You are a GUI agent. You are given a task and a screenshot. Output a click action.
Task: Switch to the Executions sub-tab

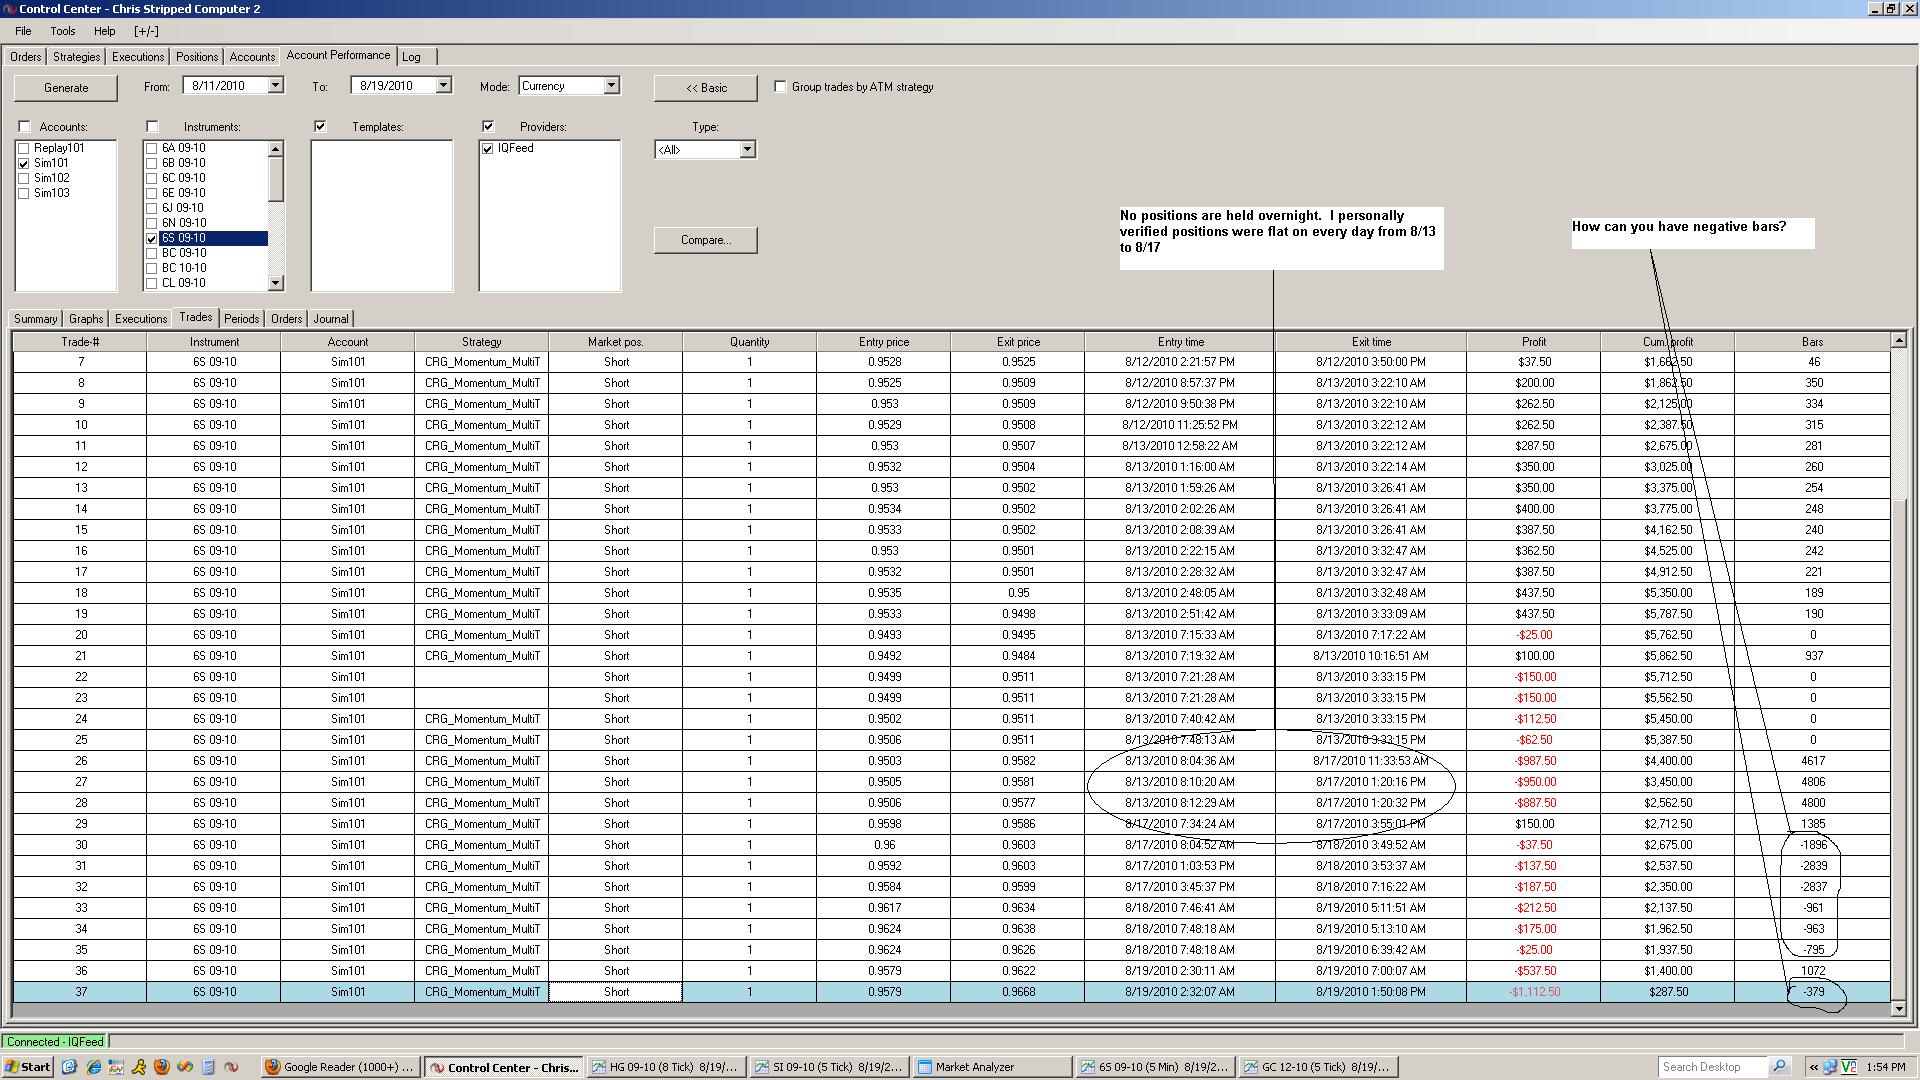point(140,319)
